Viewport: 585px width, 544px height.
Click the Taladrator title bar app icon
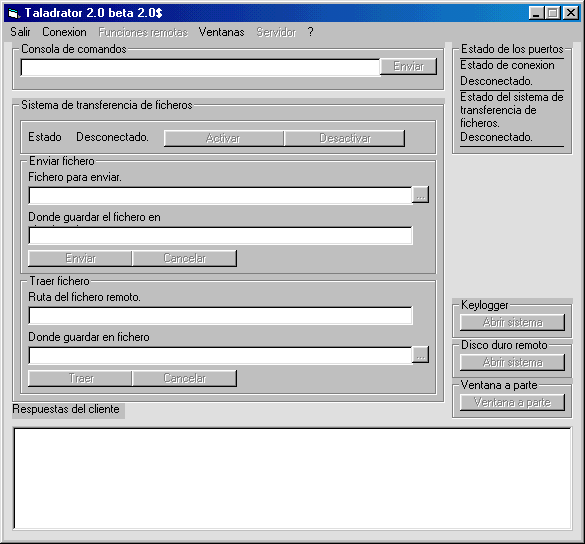point(14,13)
